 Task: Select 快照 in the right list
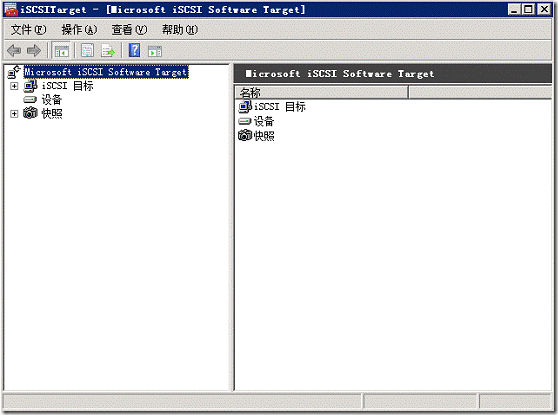point(264,136)
